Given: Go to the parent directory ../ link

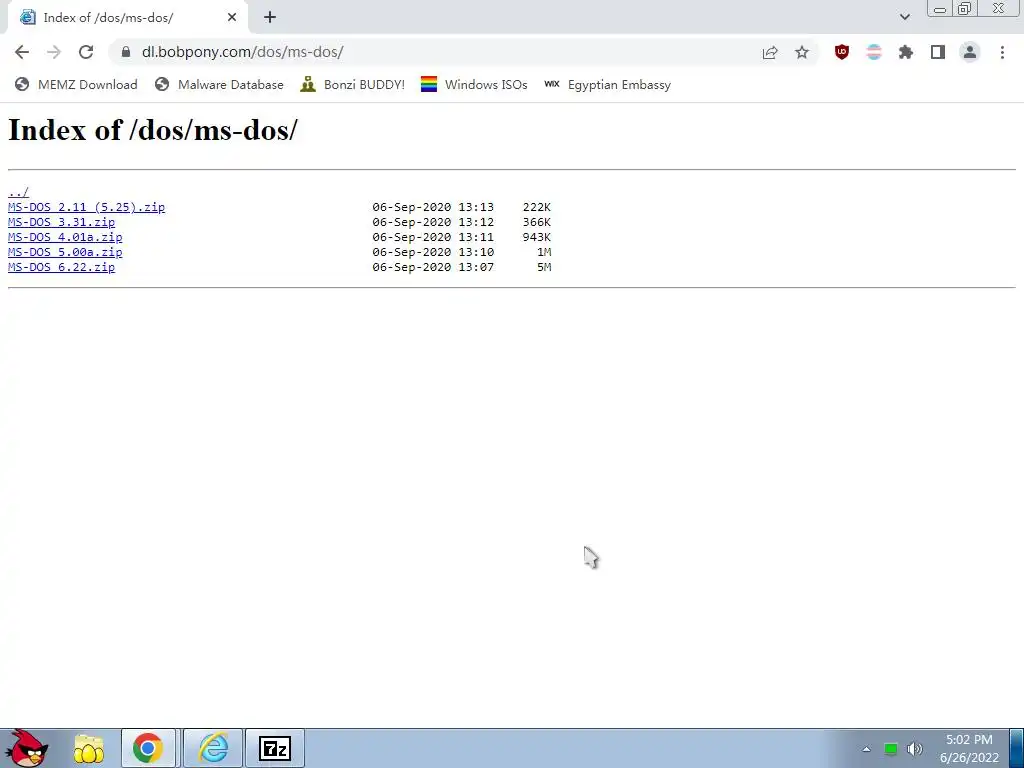Looking at the screenshot, I should (x=18, y=192).
